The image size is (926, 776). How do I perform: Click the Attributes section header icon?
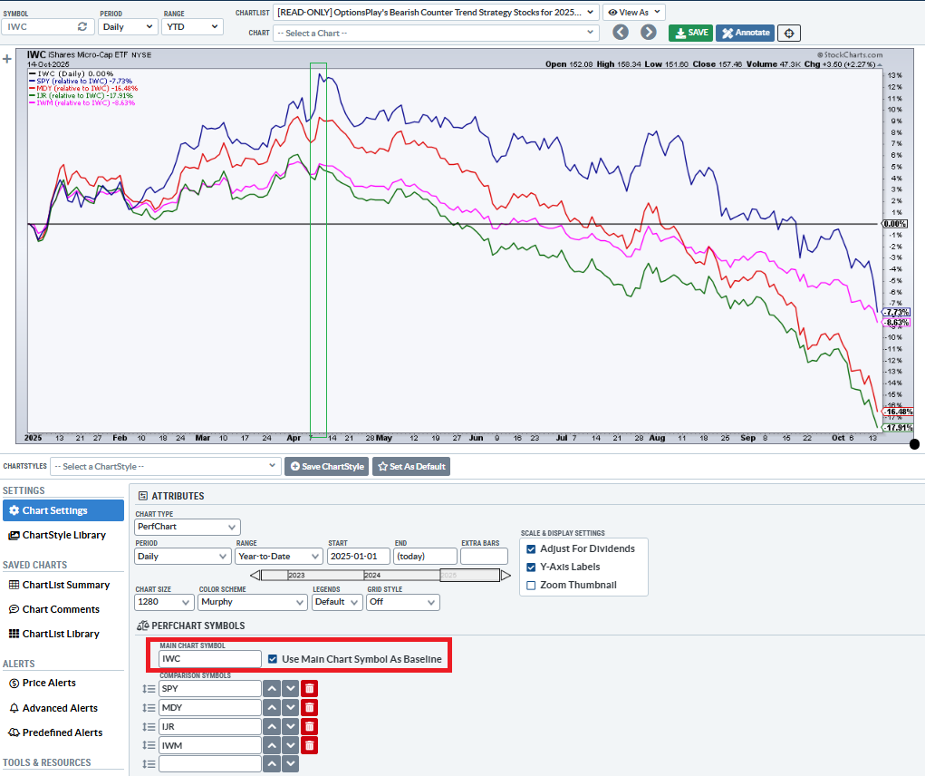(x=142, y=496)
